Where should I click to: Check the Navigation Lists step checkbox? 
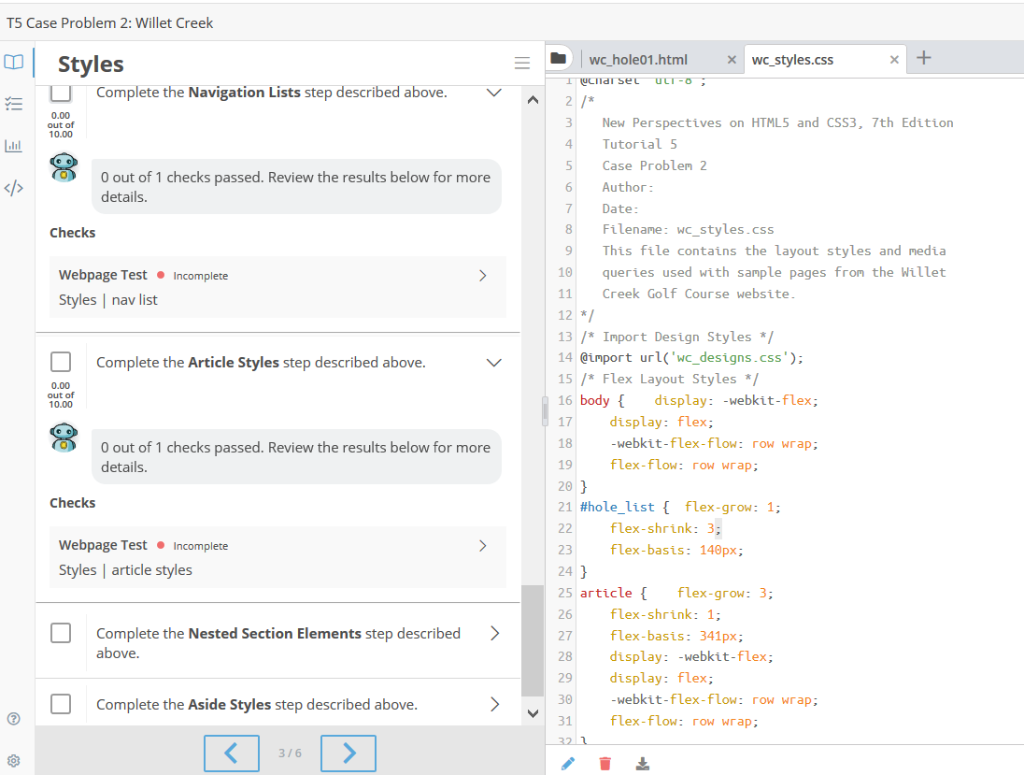(61, 92)
